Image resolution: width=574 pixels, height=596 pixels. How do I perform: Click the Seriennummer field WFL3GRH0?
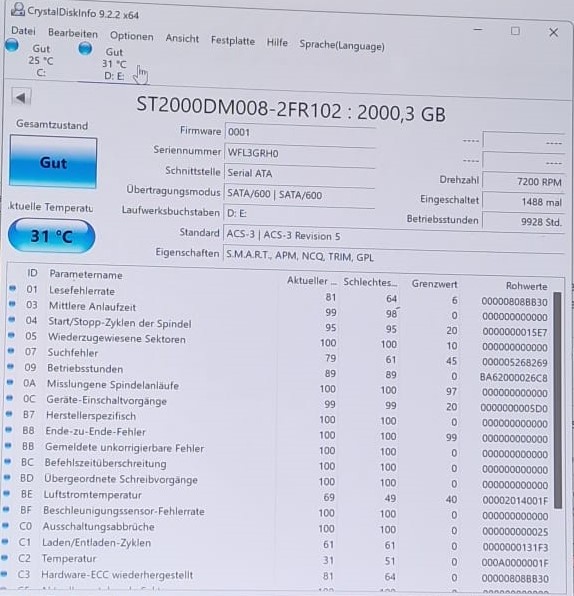click(x=300, y=154)
